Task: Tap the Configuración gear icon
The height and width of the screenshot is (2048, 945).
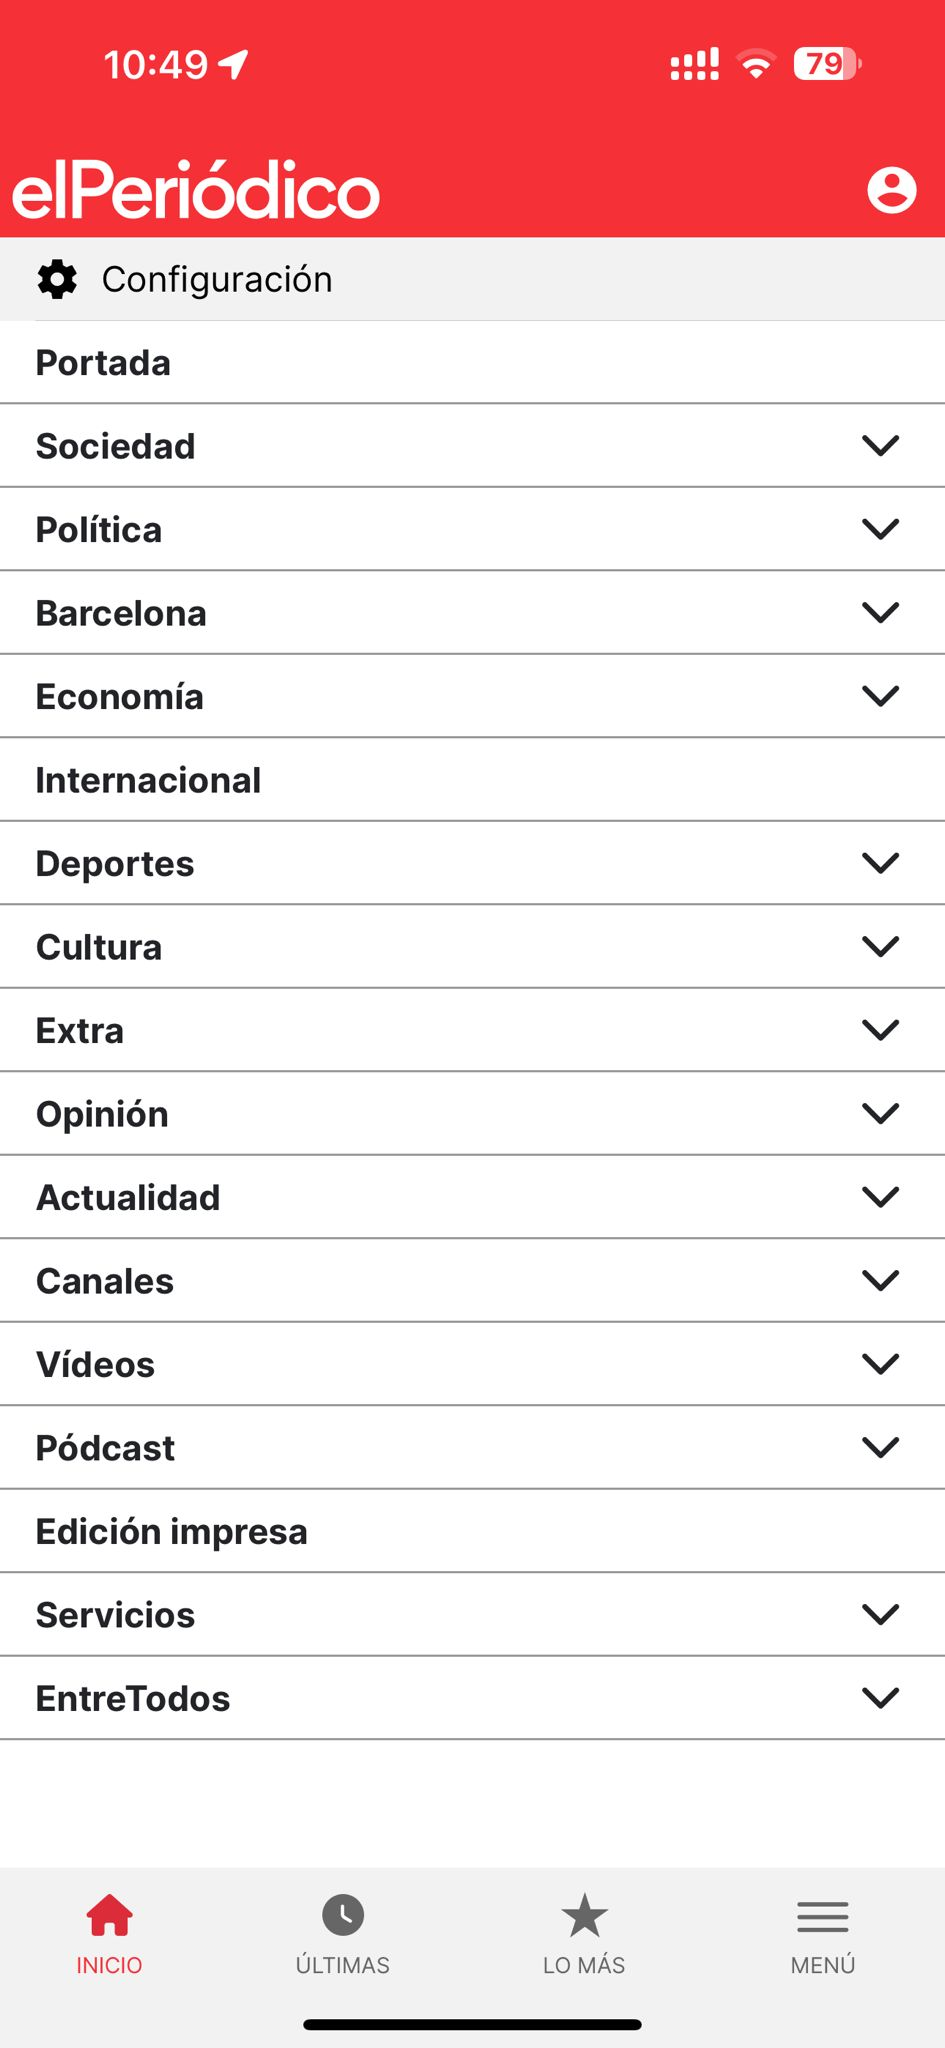Action: pyautogui.click(x=57, y=280)
